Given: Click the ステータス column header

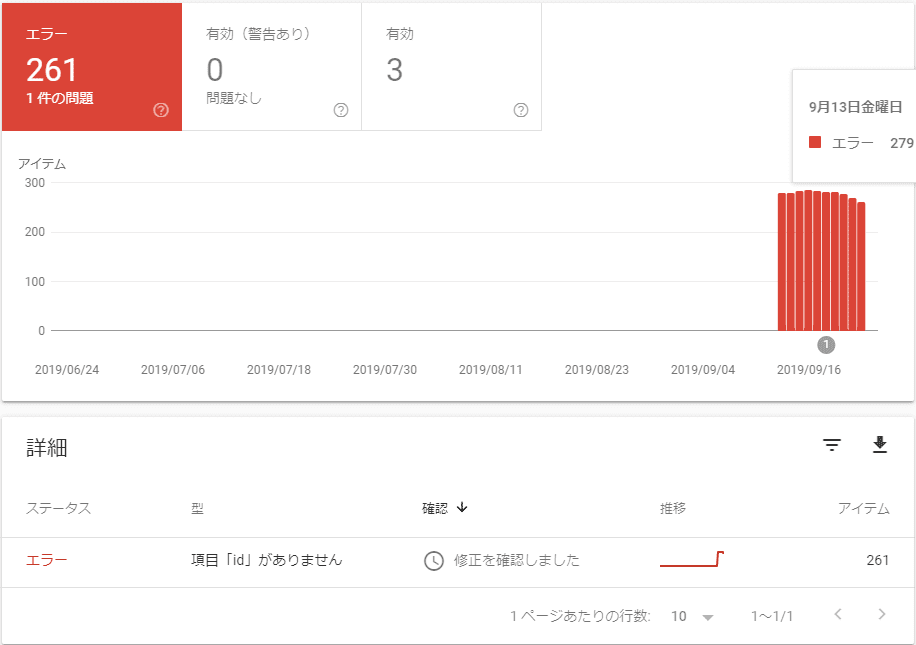Looking at the screenshot, I should pos(58,508).
